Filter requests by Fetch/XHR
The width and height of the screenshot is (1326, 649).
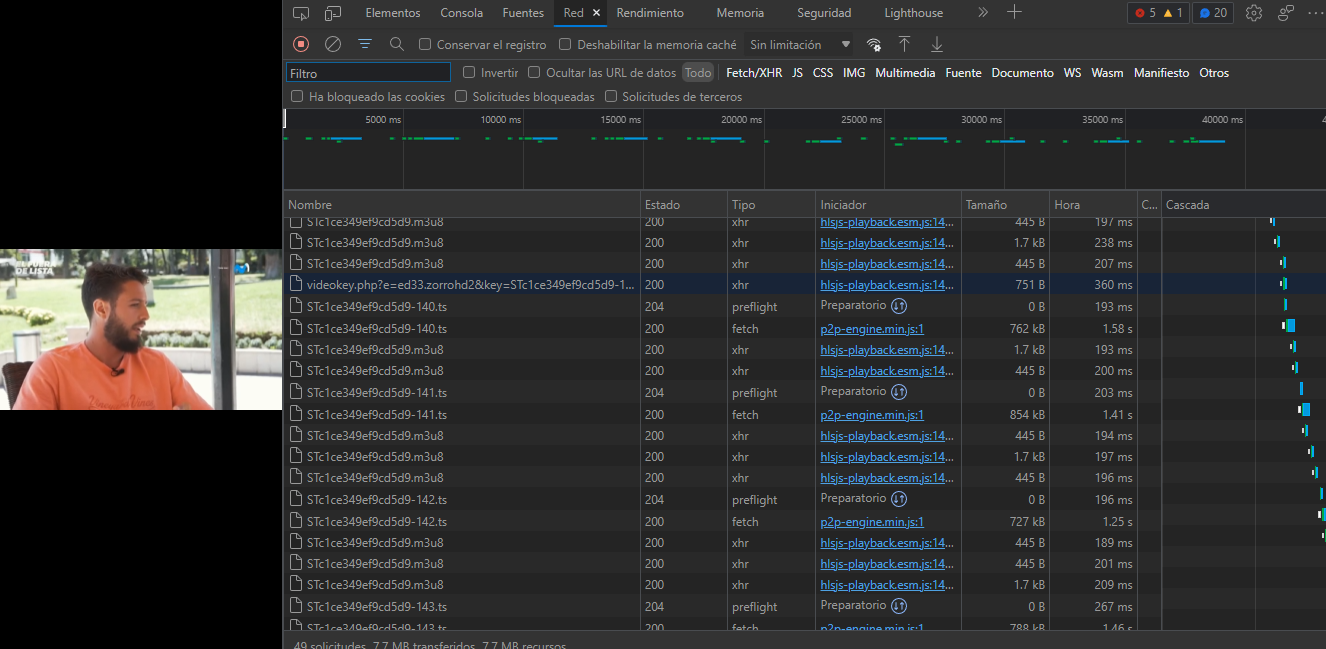click(x=754, y=72)
